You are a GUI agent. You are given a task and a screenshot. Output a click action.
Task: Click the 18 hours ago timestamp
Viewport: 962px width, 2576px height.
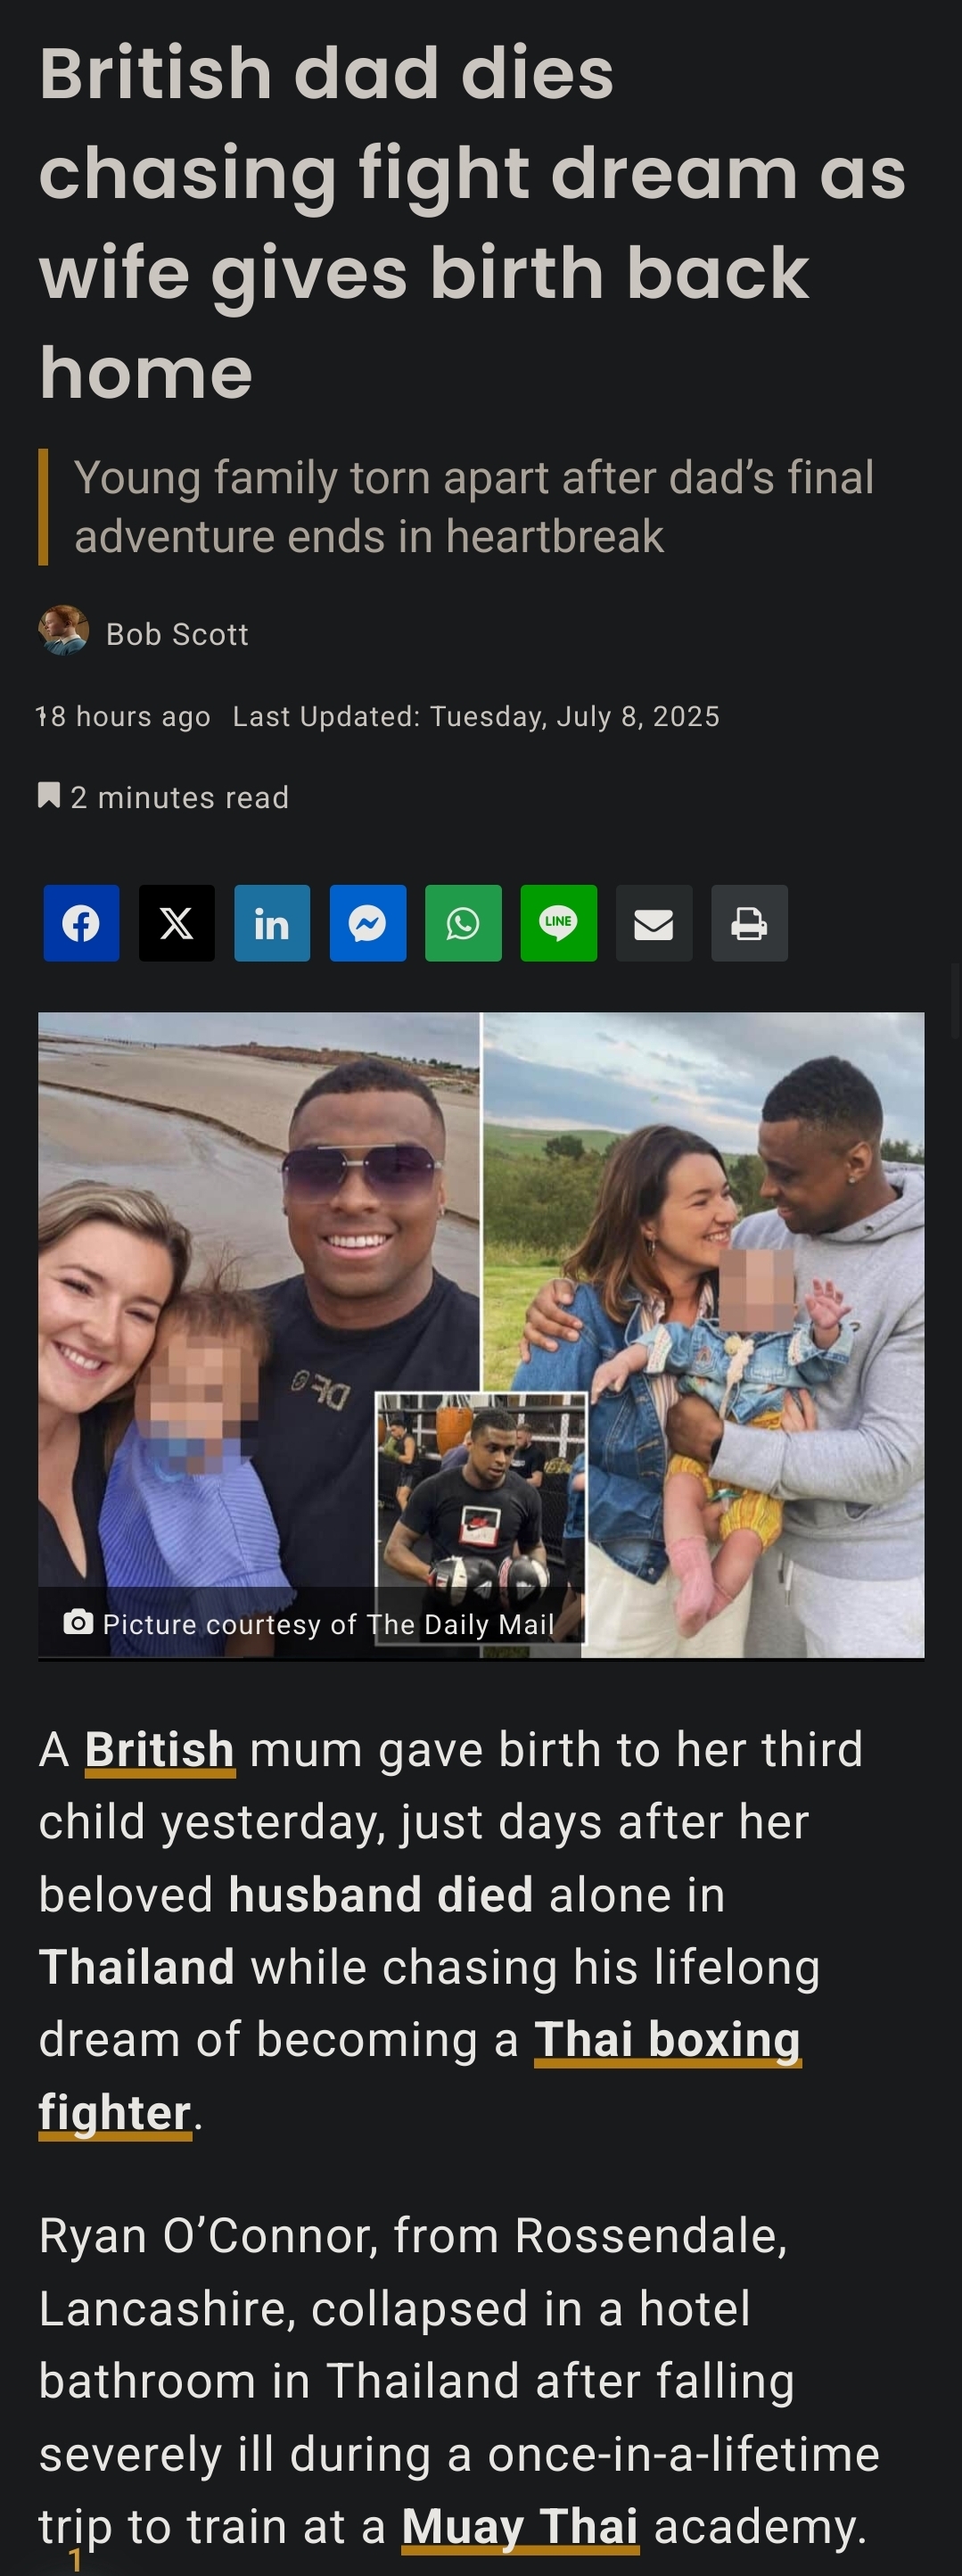click(124, 716)
